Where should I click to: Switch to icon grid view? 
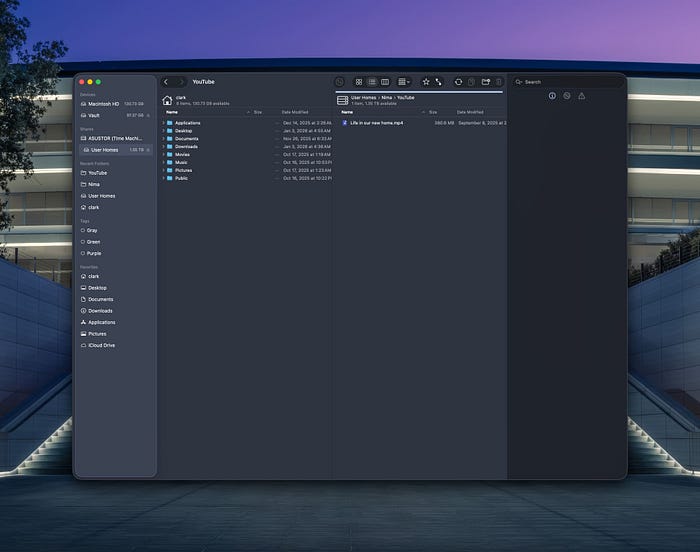pos(358,82)
